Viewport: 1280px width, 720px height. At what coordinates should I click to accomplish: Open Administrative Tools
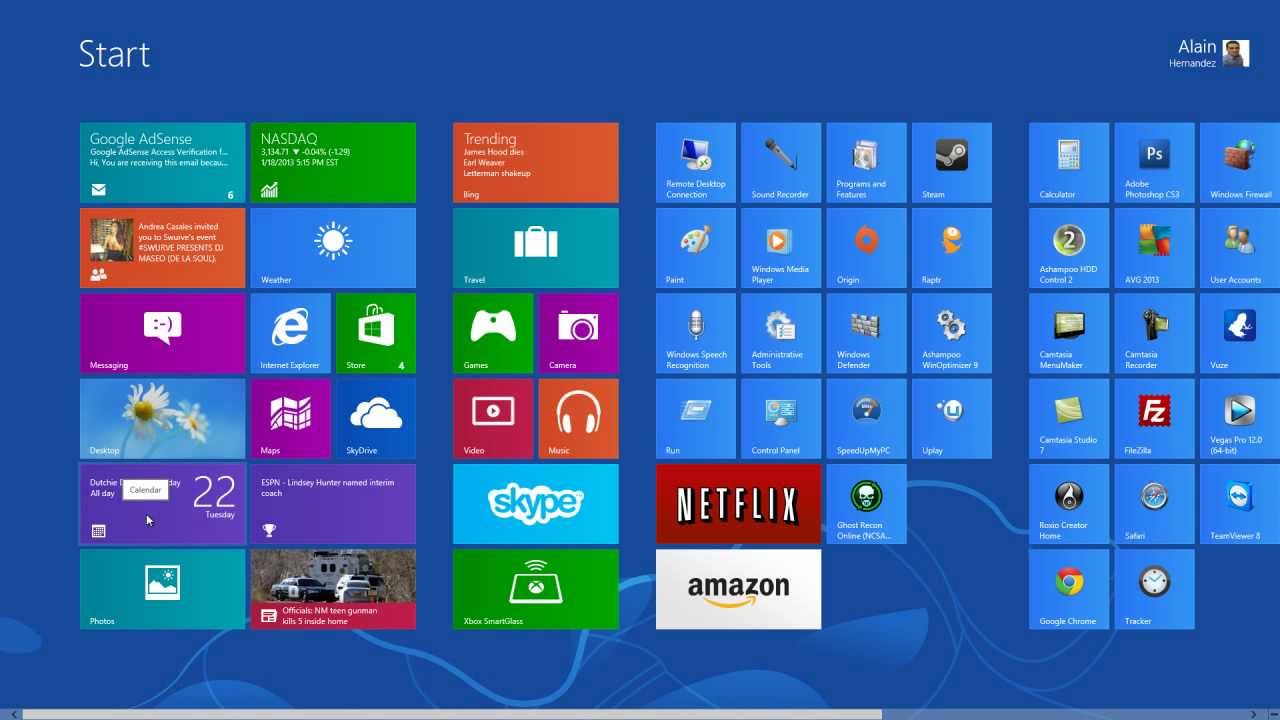(x=781, y=333)
